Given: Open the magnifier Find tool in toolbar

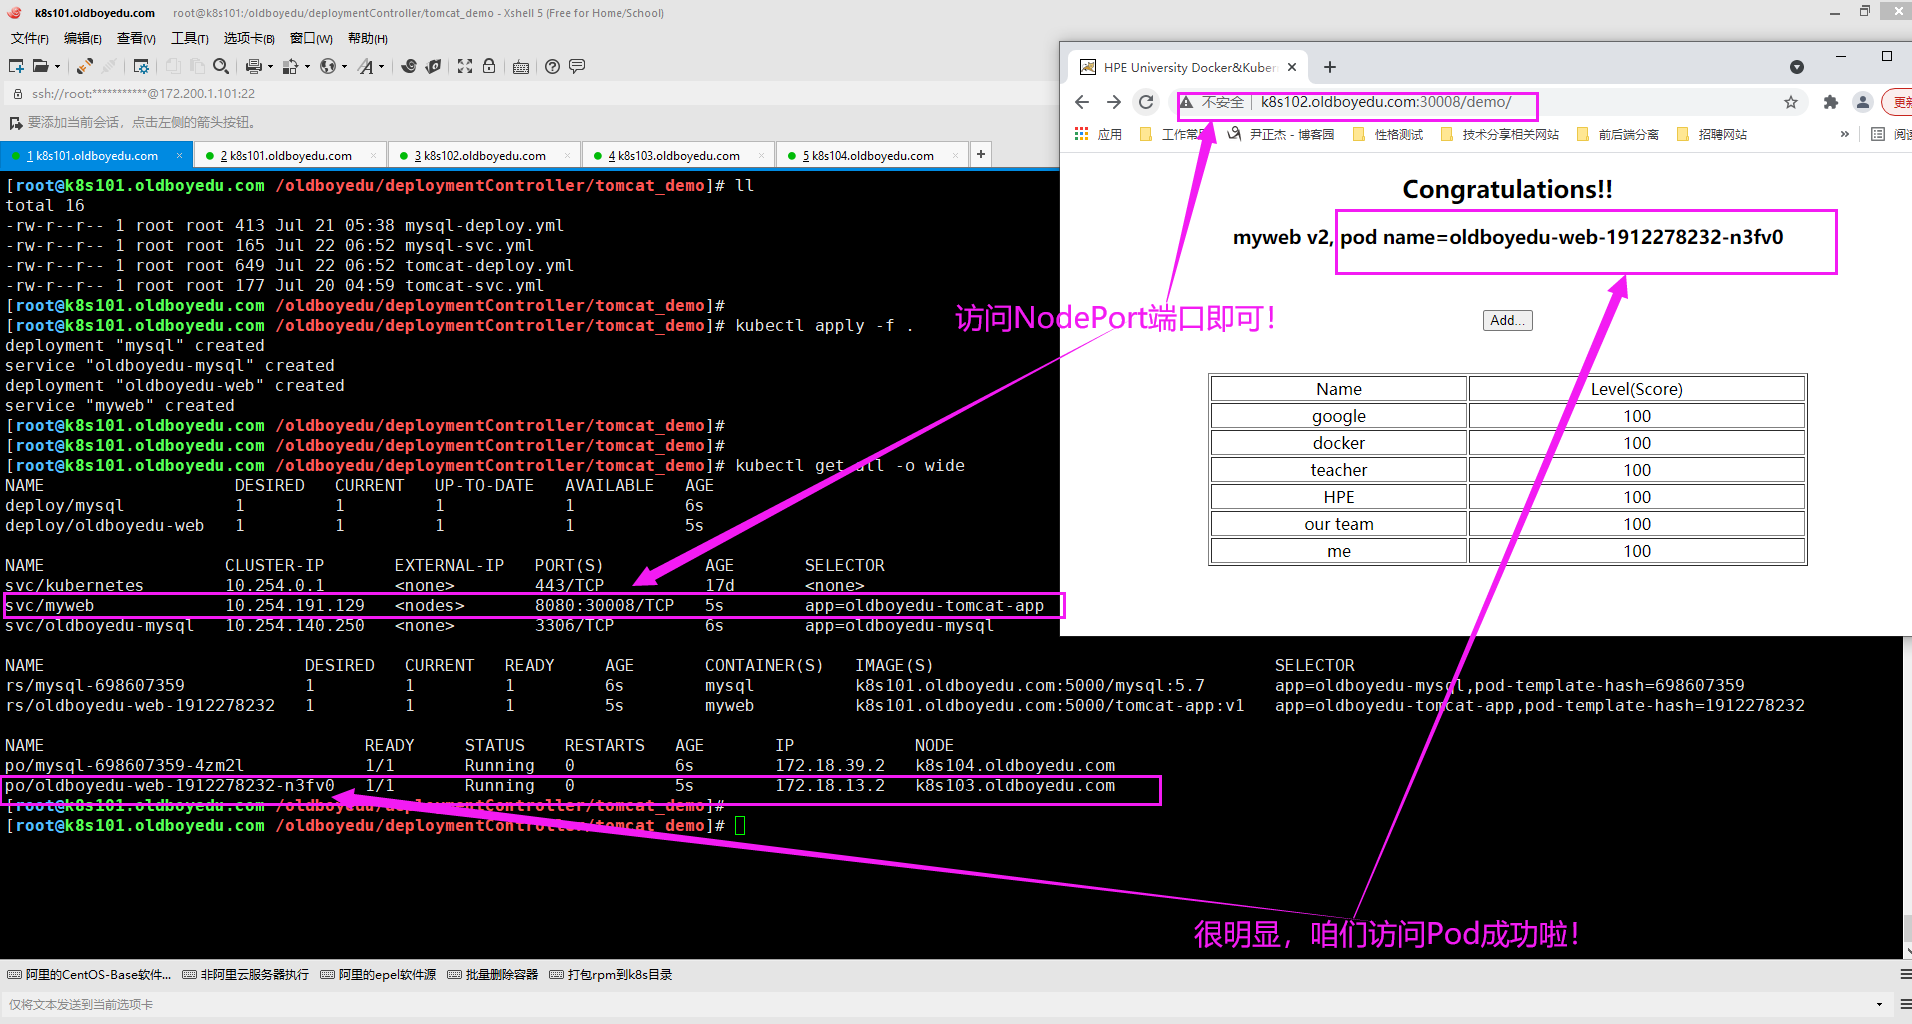Looking at the screenshot, I should click(x=221, y=66).
